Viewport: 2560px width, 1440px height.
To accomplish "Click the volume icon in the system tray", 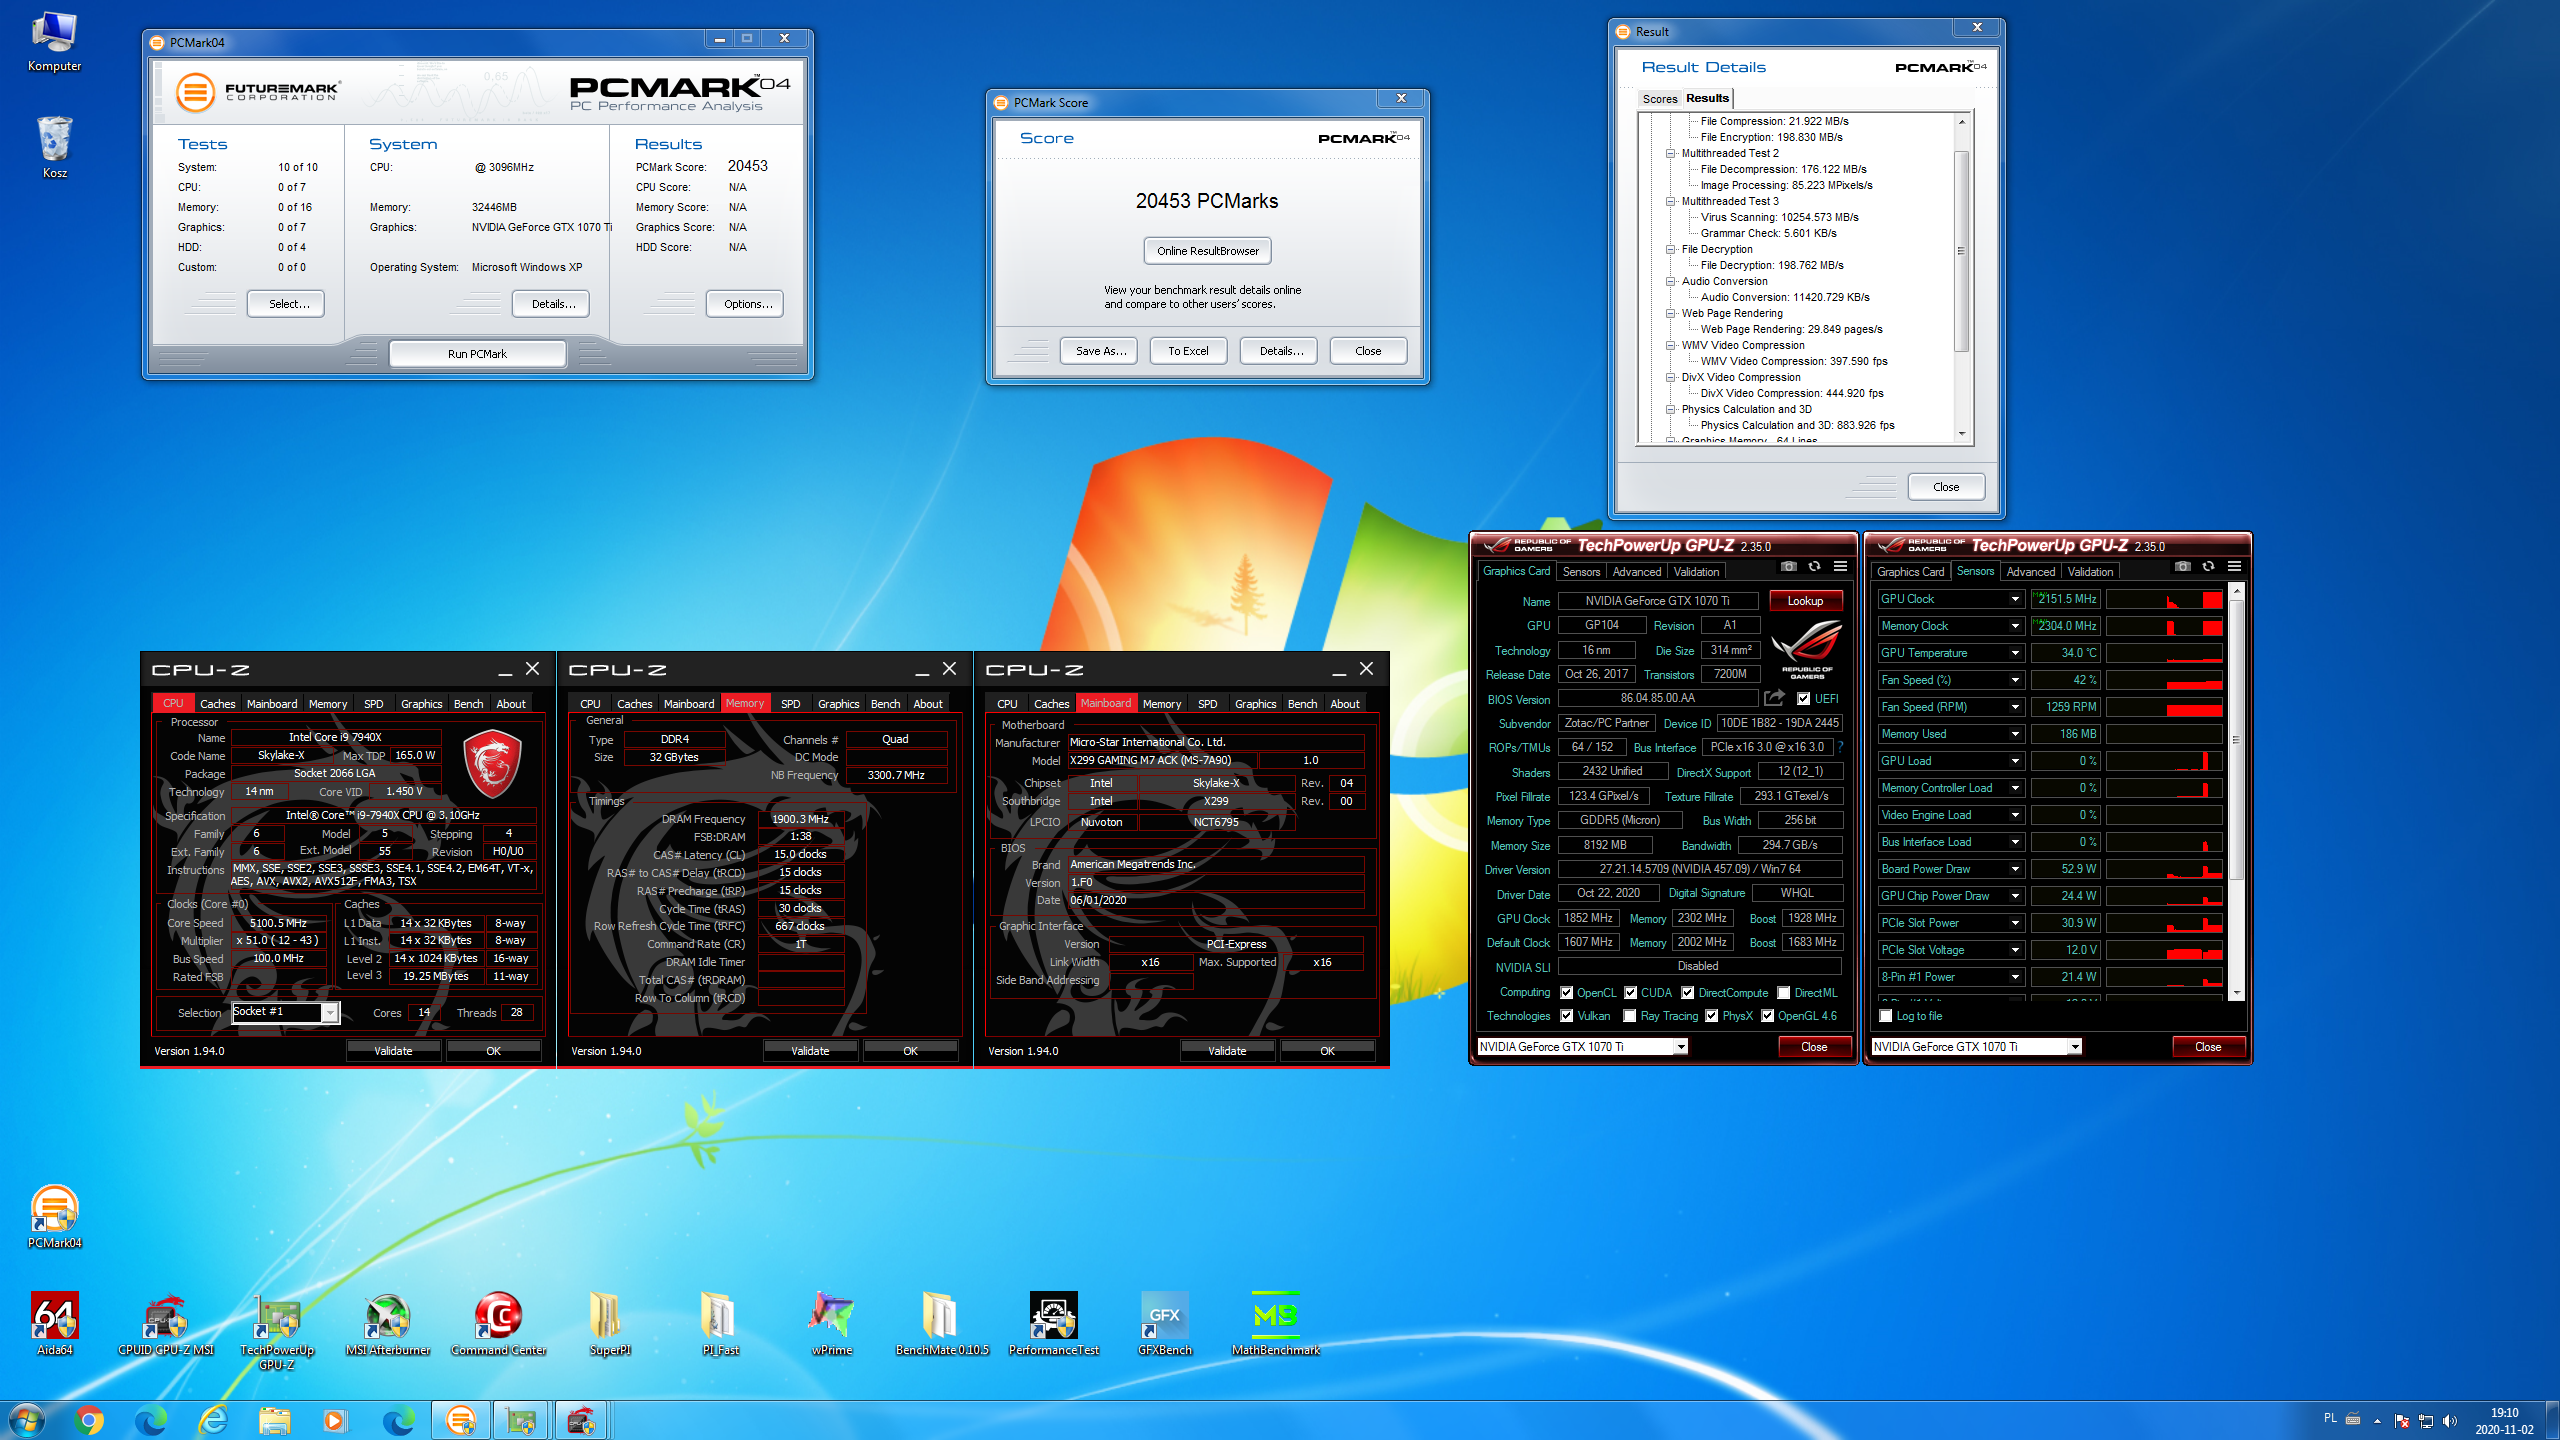I will [2449, 1421].
